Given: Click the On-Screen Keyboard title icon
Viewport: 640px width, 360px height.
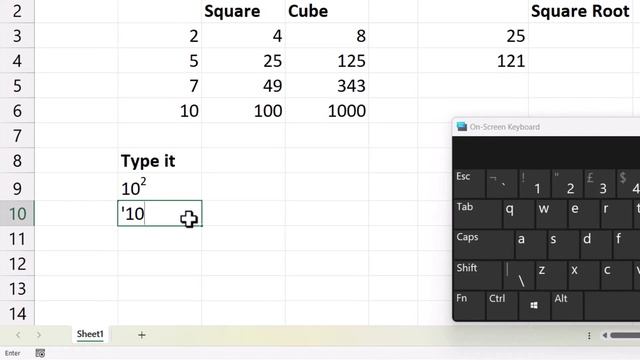Looking at the screenshot, I should [462, 127].
